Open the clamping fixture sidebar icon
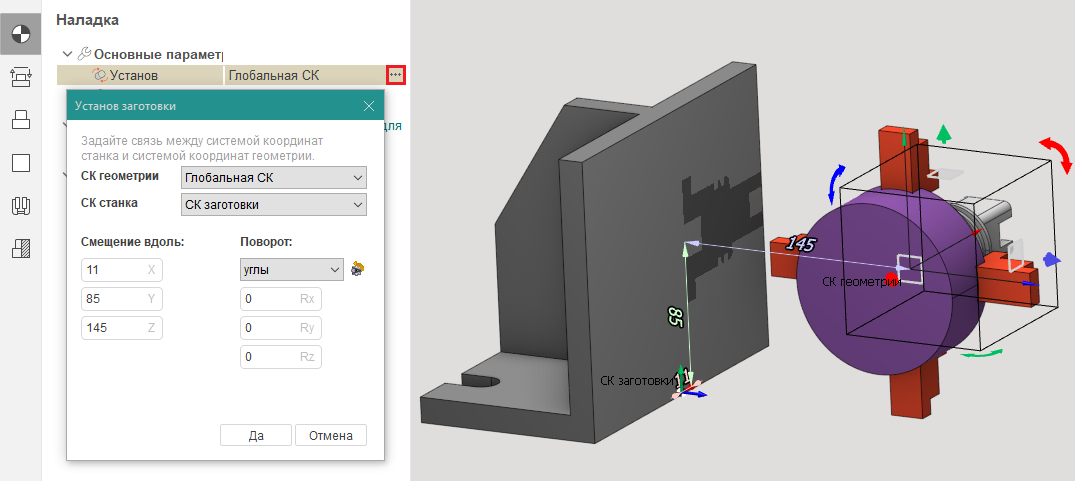 [21, 75]
